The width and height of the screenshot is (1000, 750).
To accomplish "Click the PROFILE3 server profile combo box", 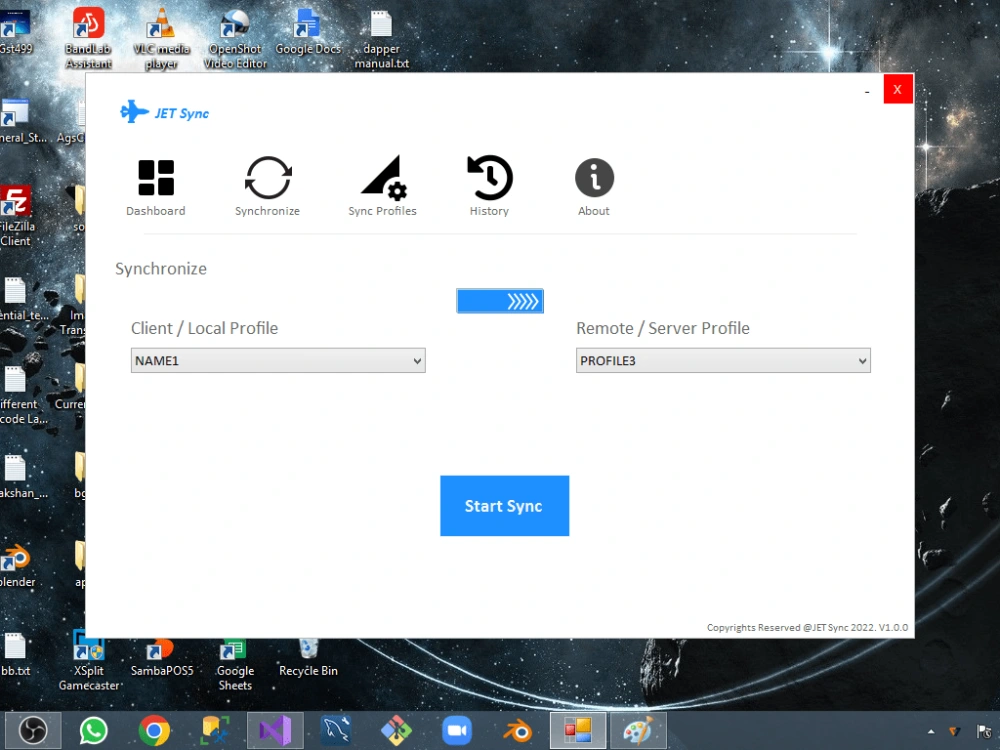I will point(723,360).
